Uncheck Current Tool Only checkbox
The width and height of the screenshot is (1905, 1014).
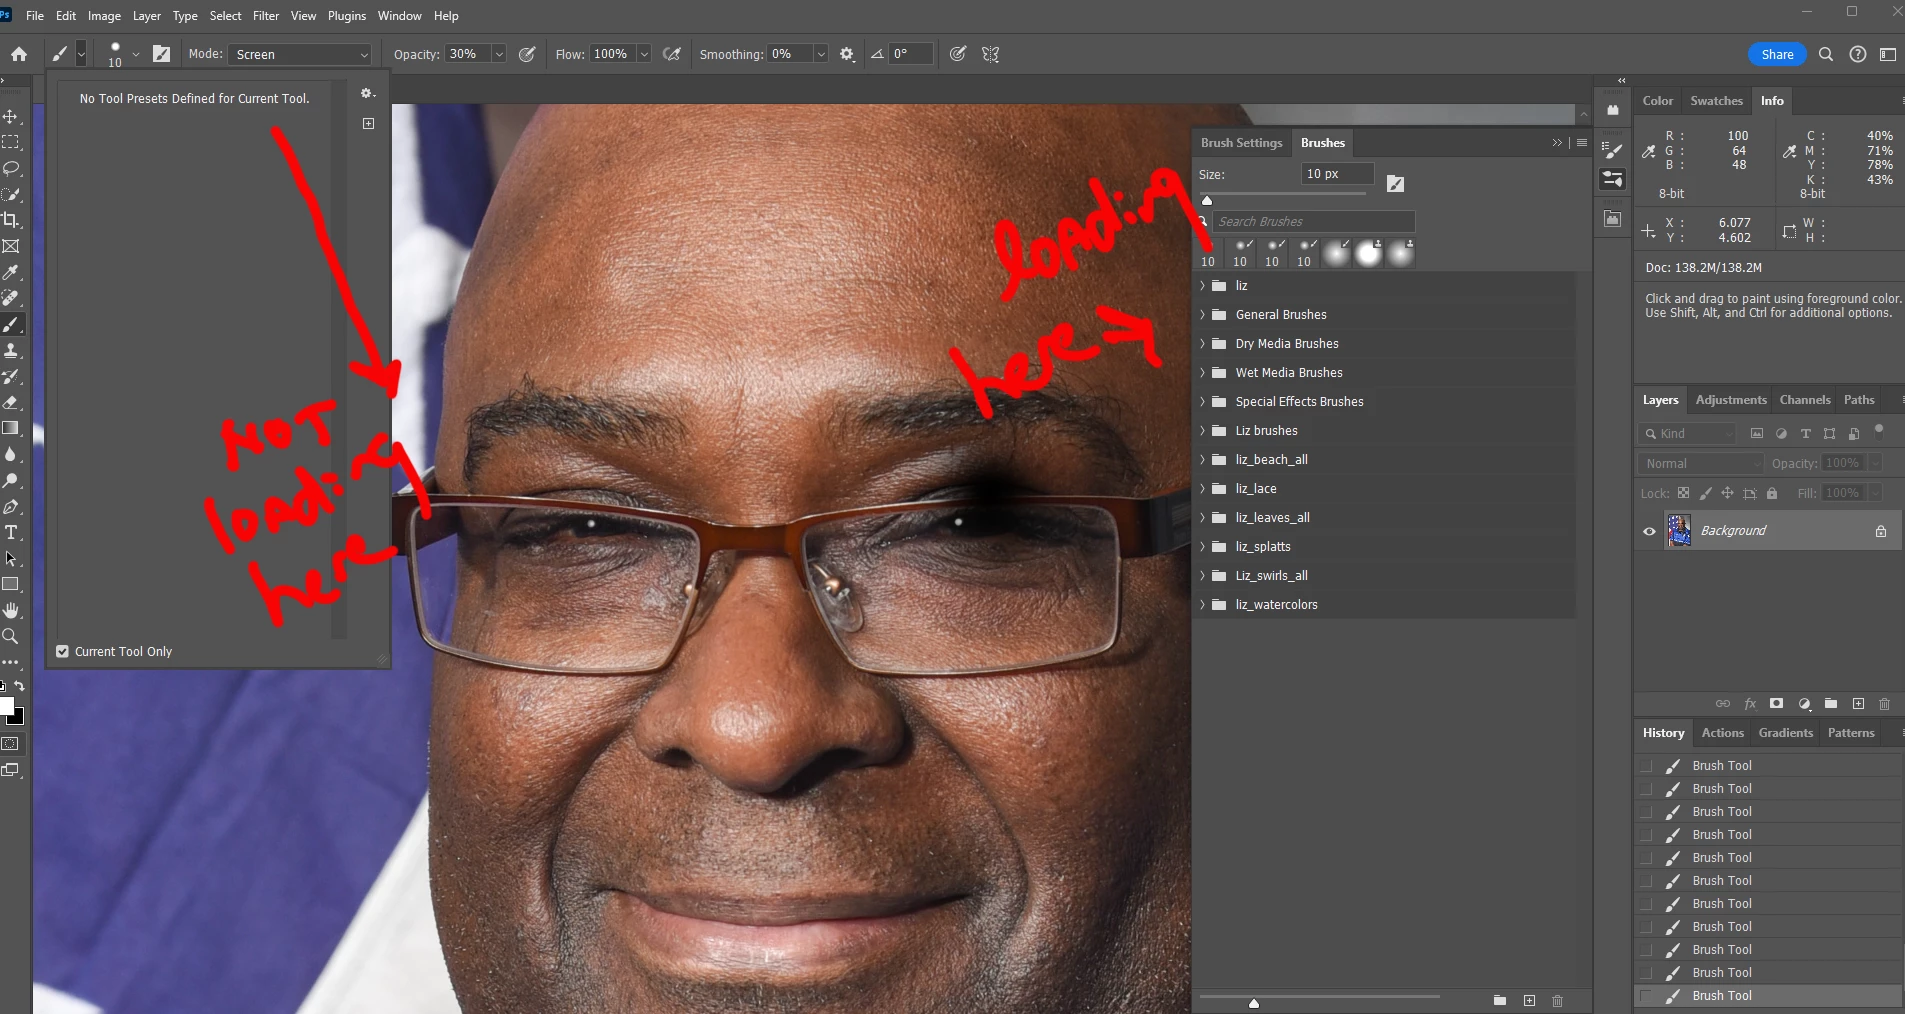[63, 651]
